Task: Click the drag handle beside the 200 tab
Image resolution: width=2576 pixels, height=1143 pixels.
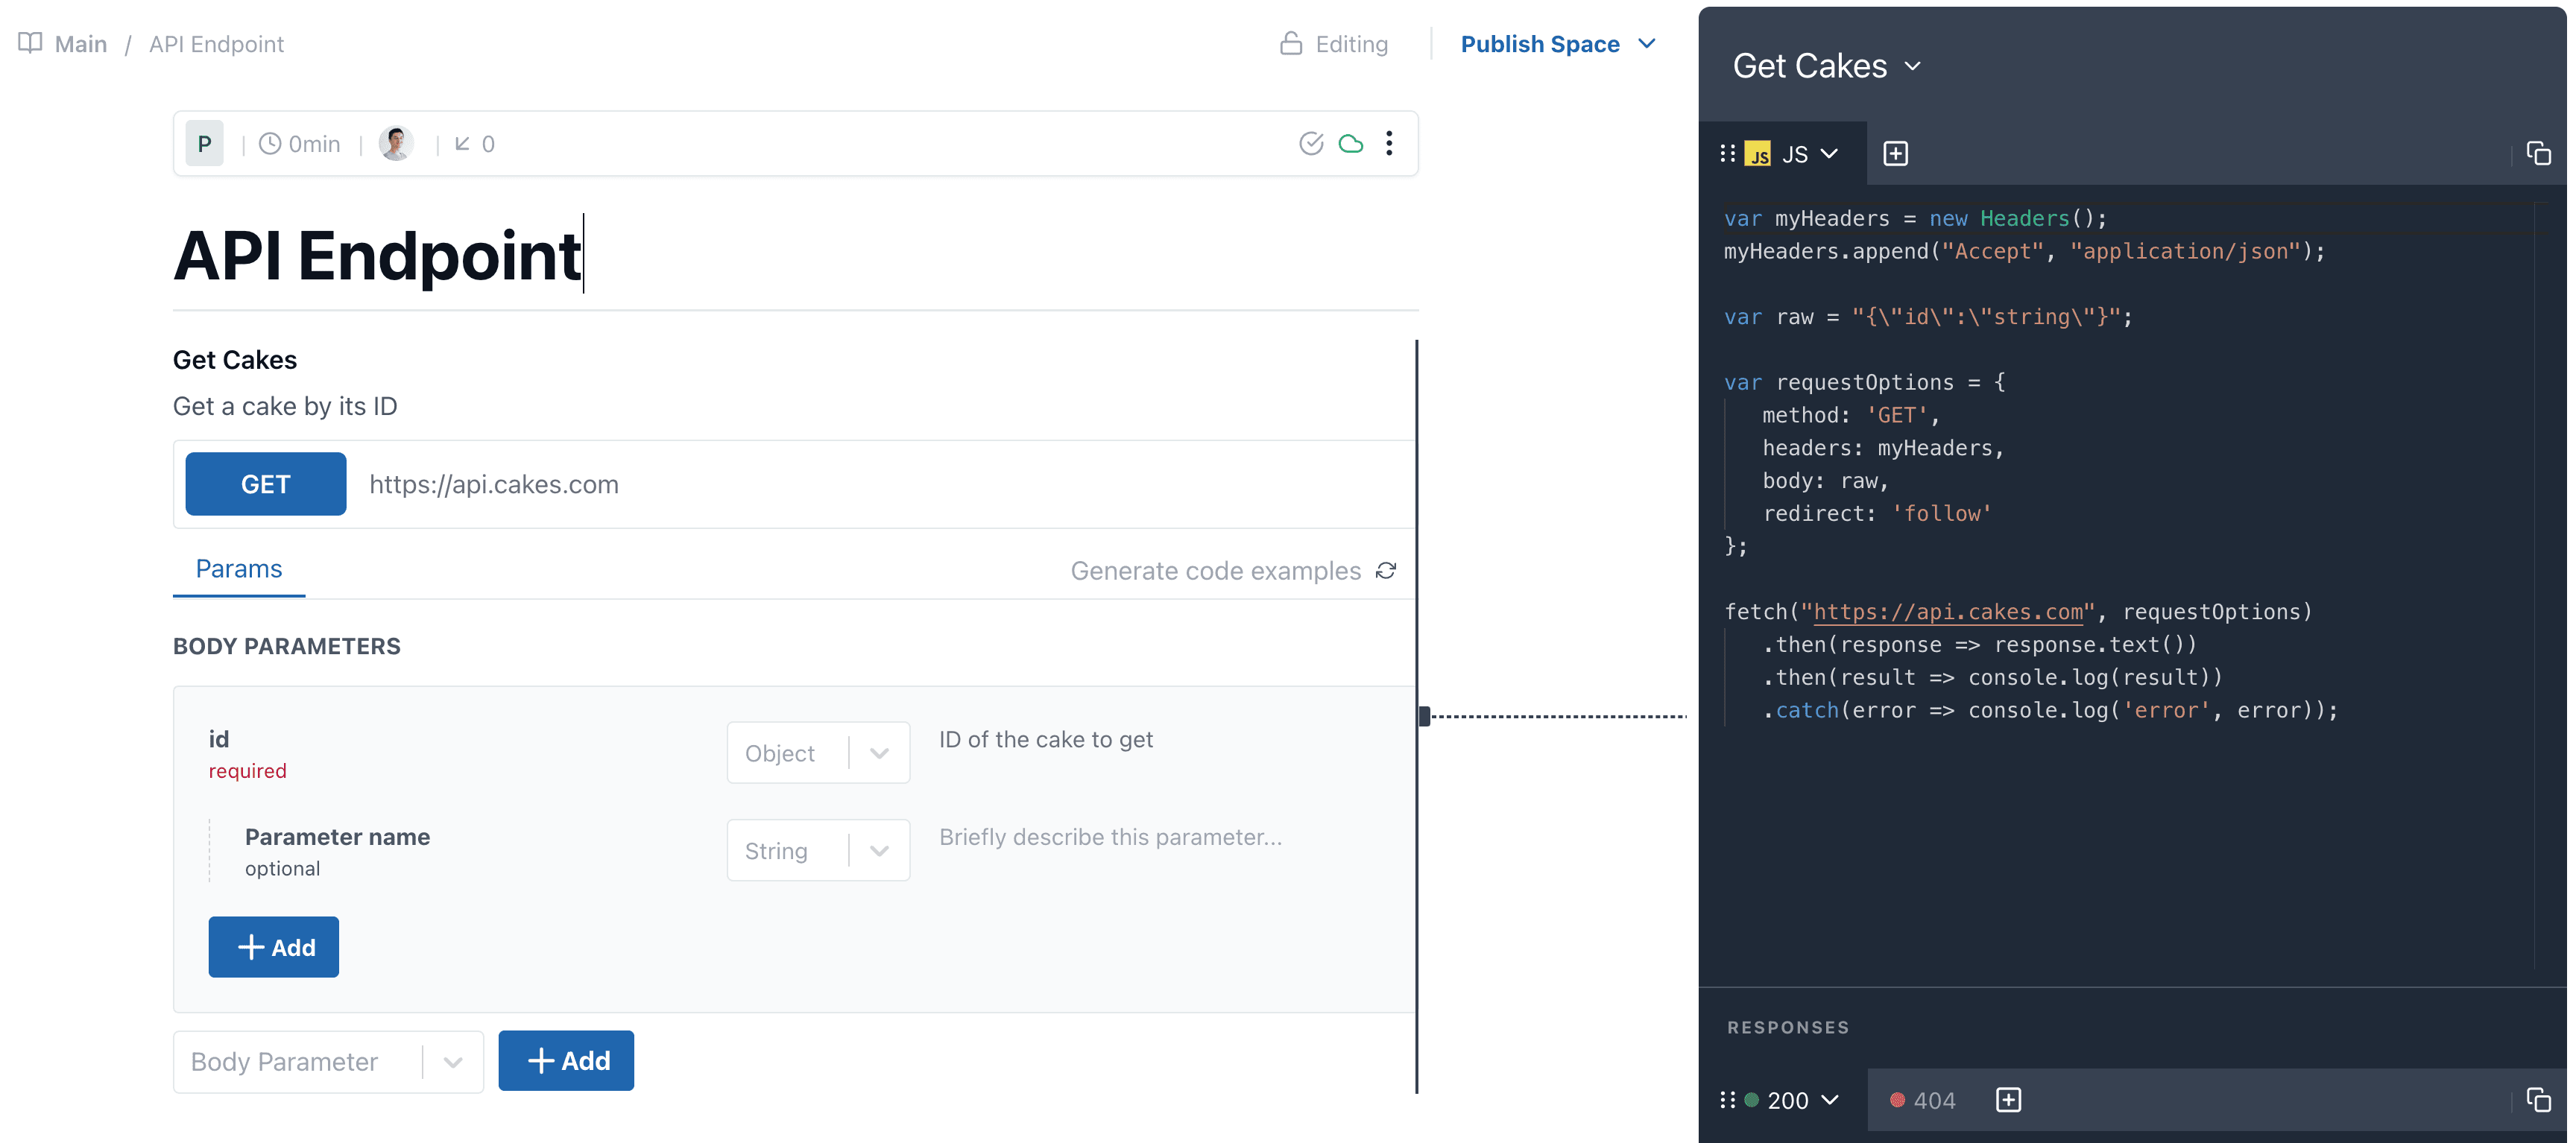Action: pyautogui.click(x=1728, y=1100)
